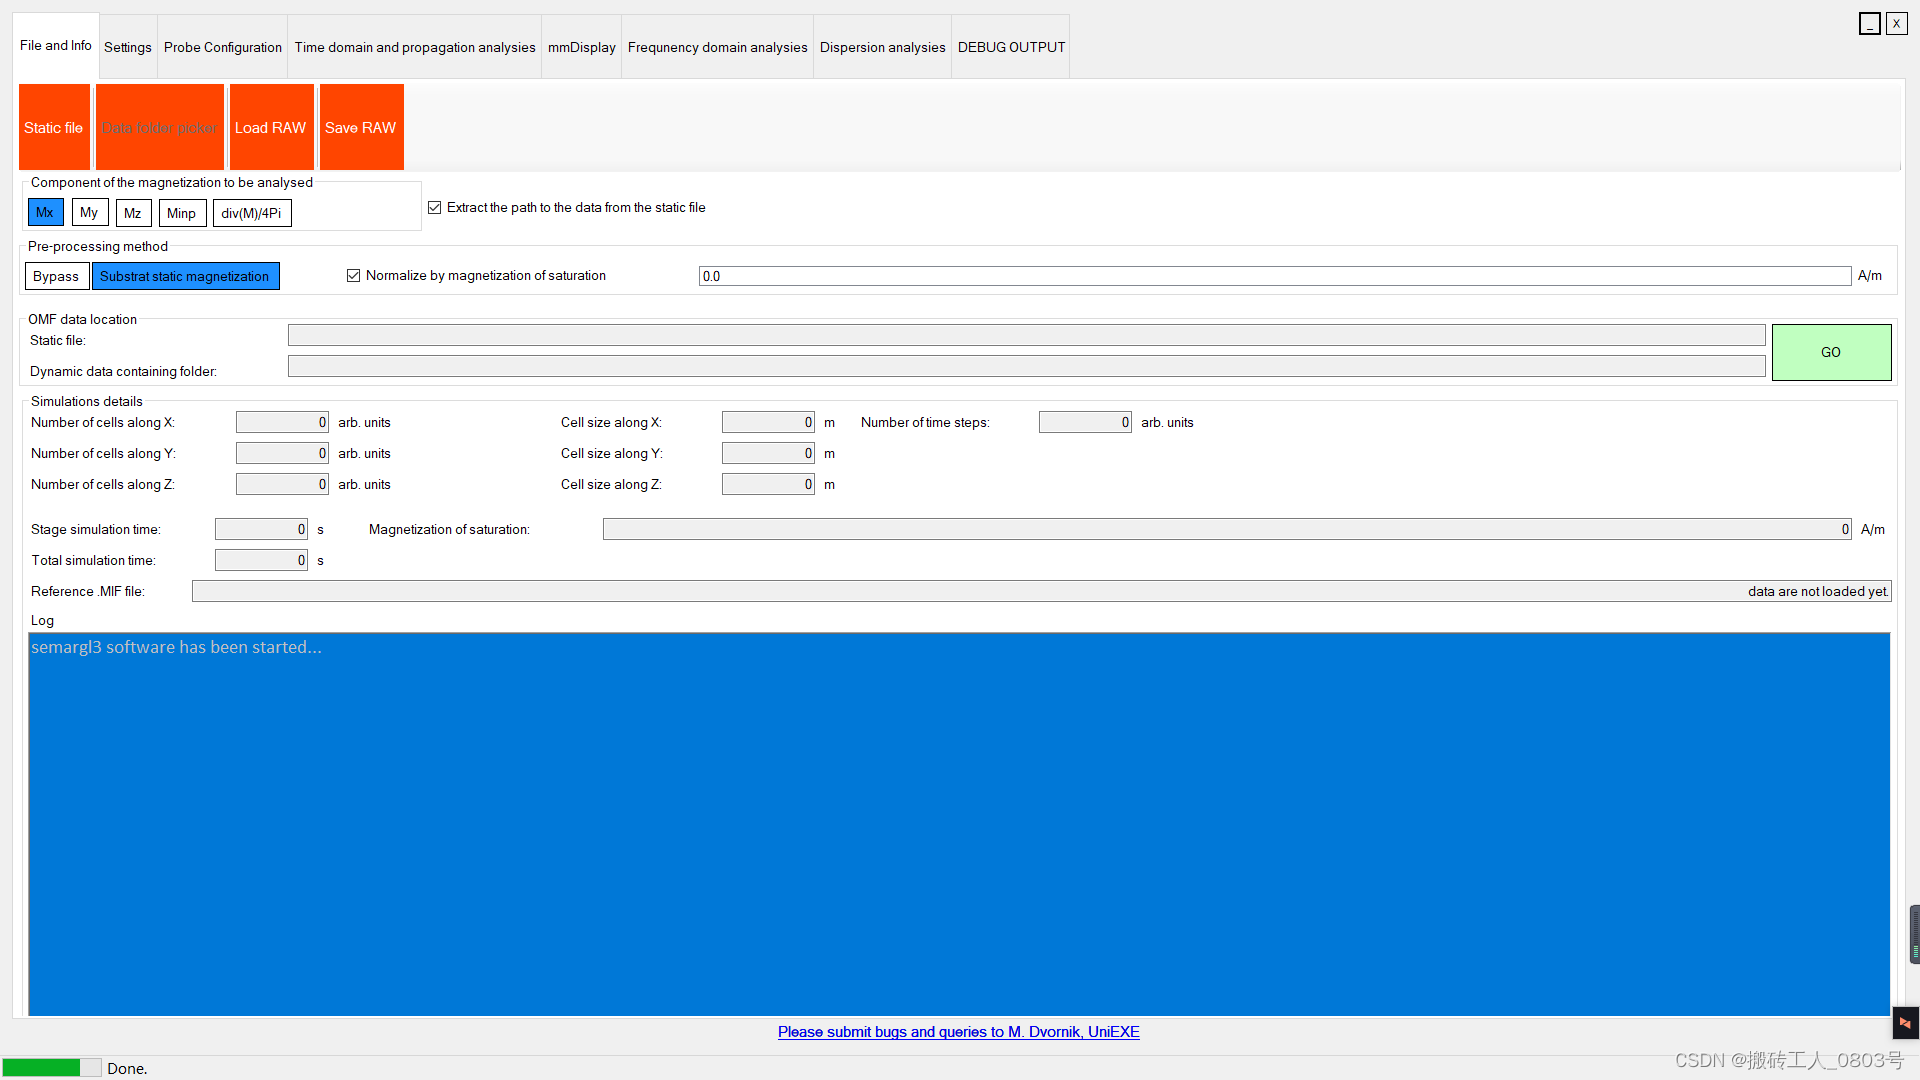Open the DEBUG OUTPUT tab

1011,47
